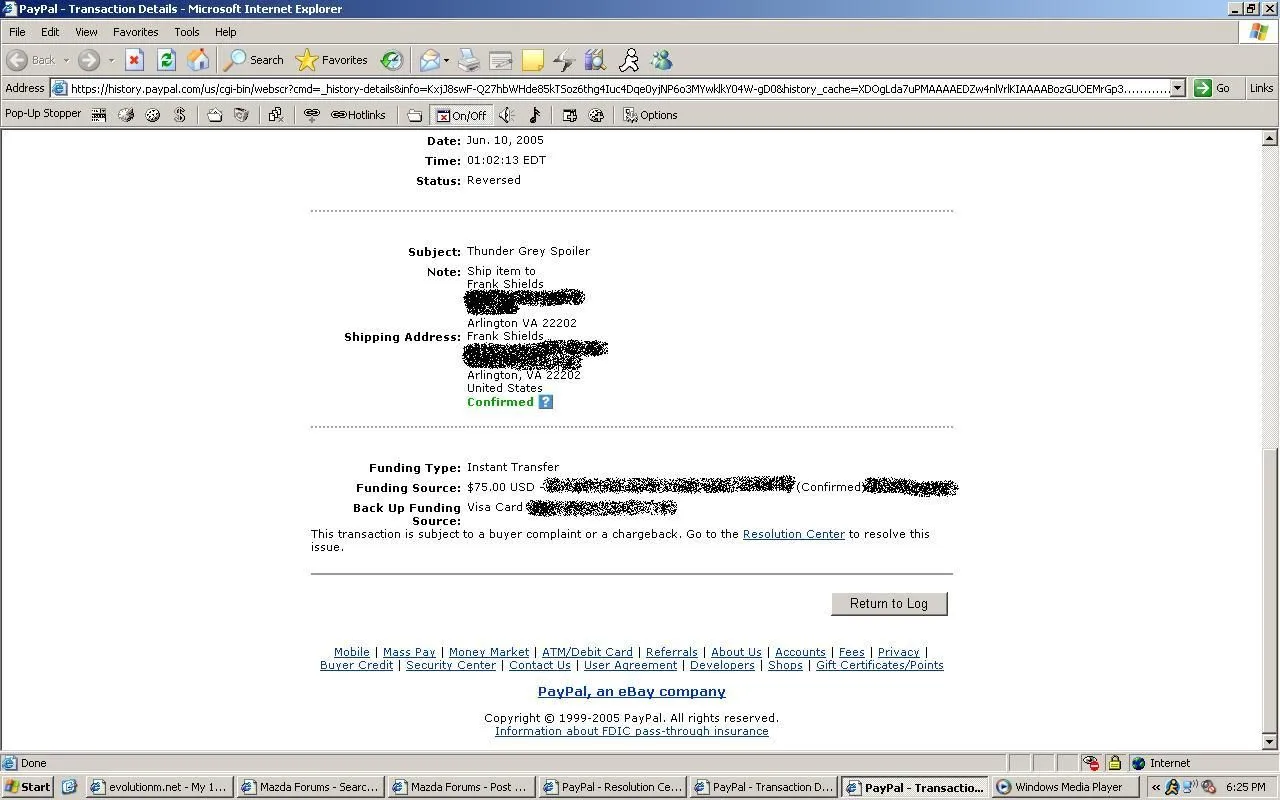This screenshot has width=1280, height=800.
Task: Open the ATM/Debit Card footer link
Action: (587, 652)
